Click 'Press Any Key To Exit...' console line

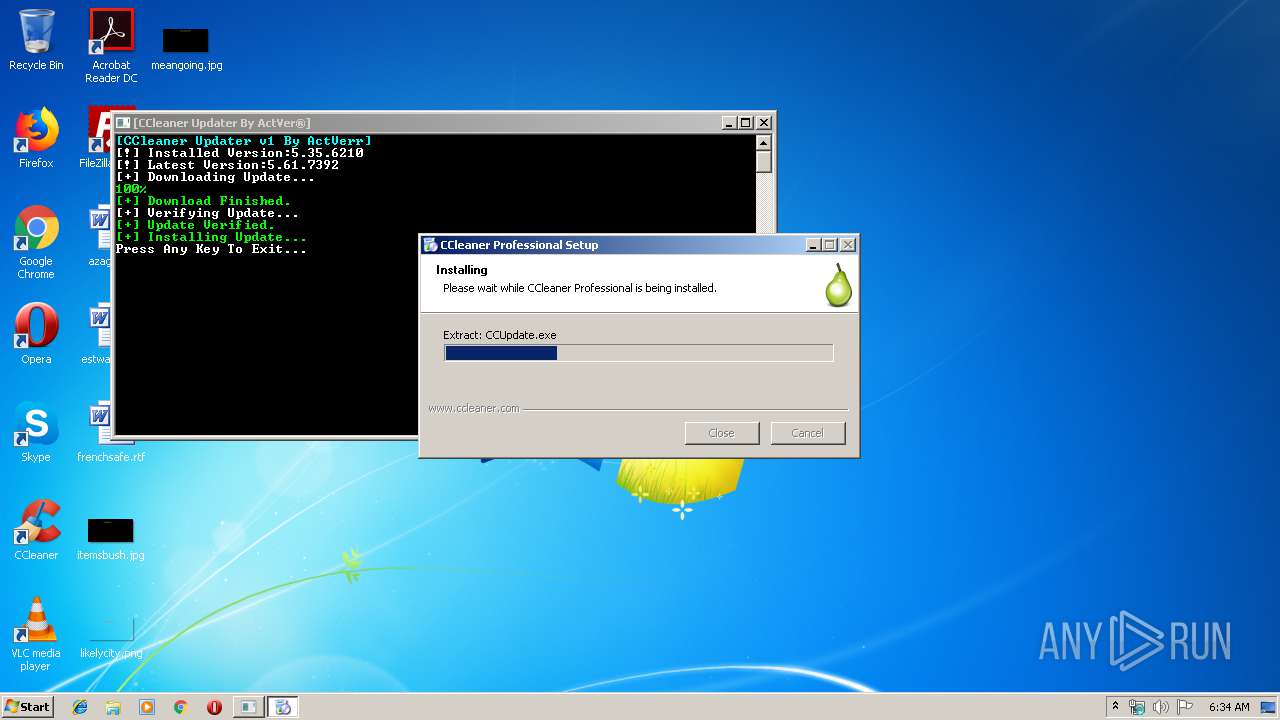coord(211,249)
